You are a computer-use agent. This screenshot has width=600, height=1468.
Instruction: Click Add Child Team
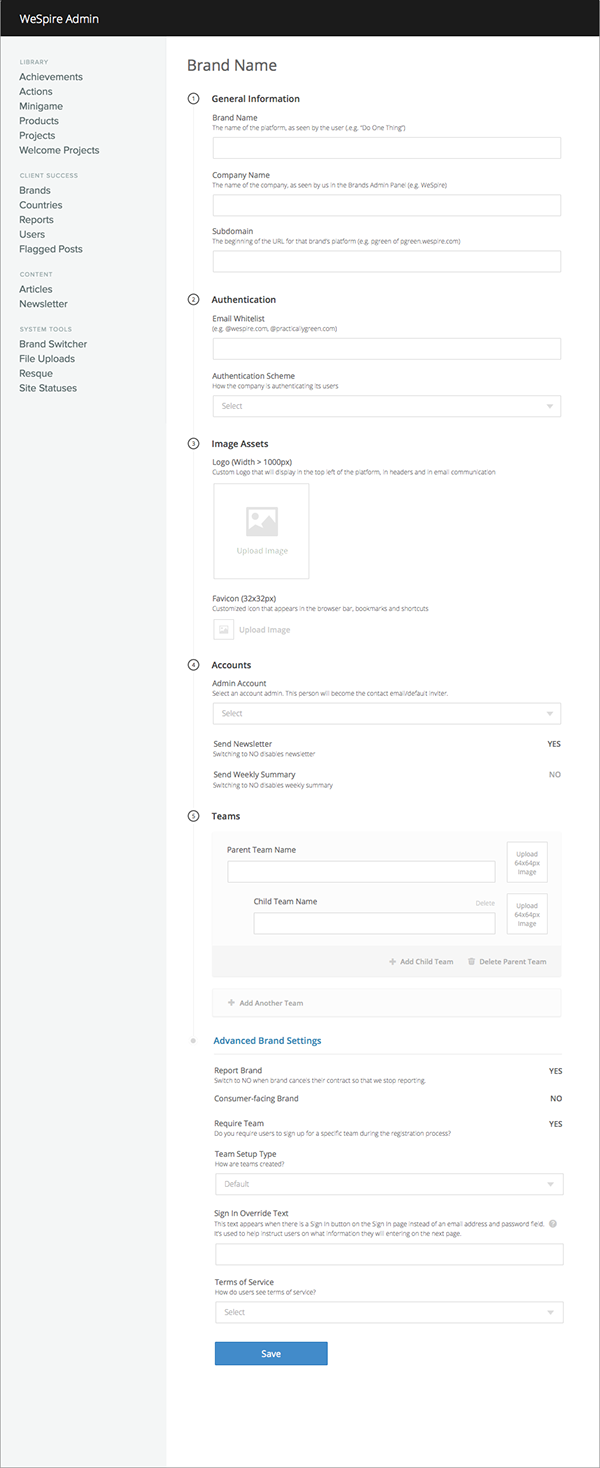point(427,962)
